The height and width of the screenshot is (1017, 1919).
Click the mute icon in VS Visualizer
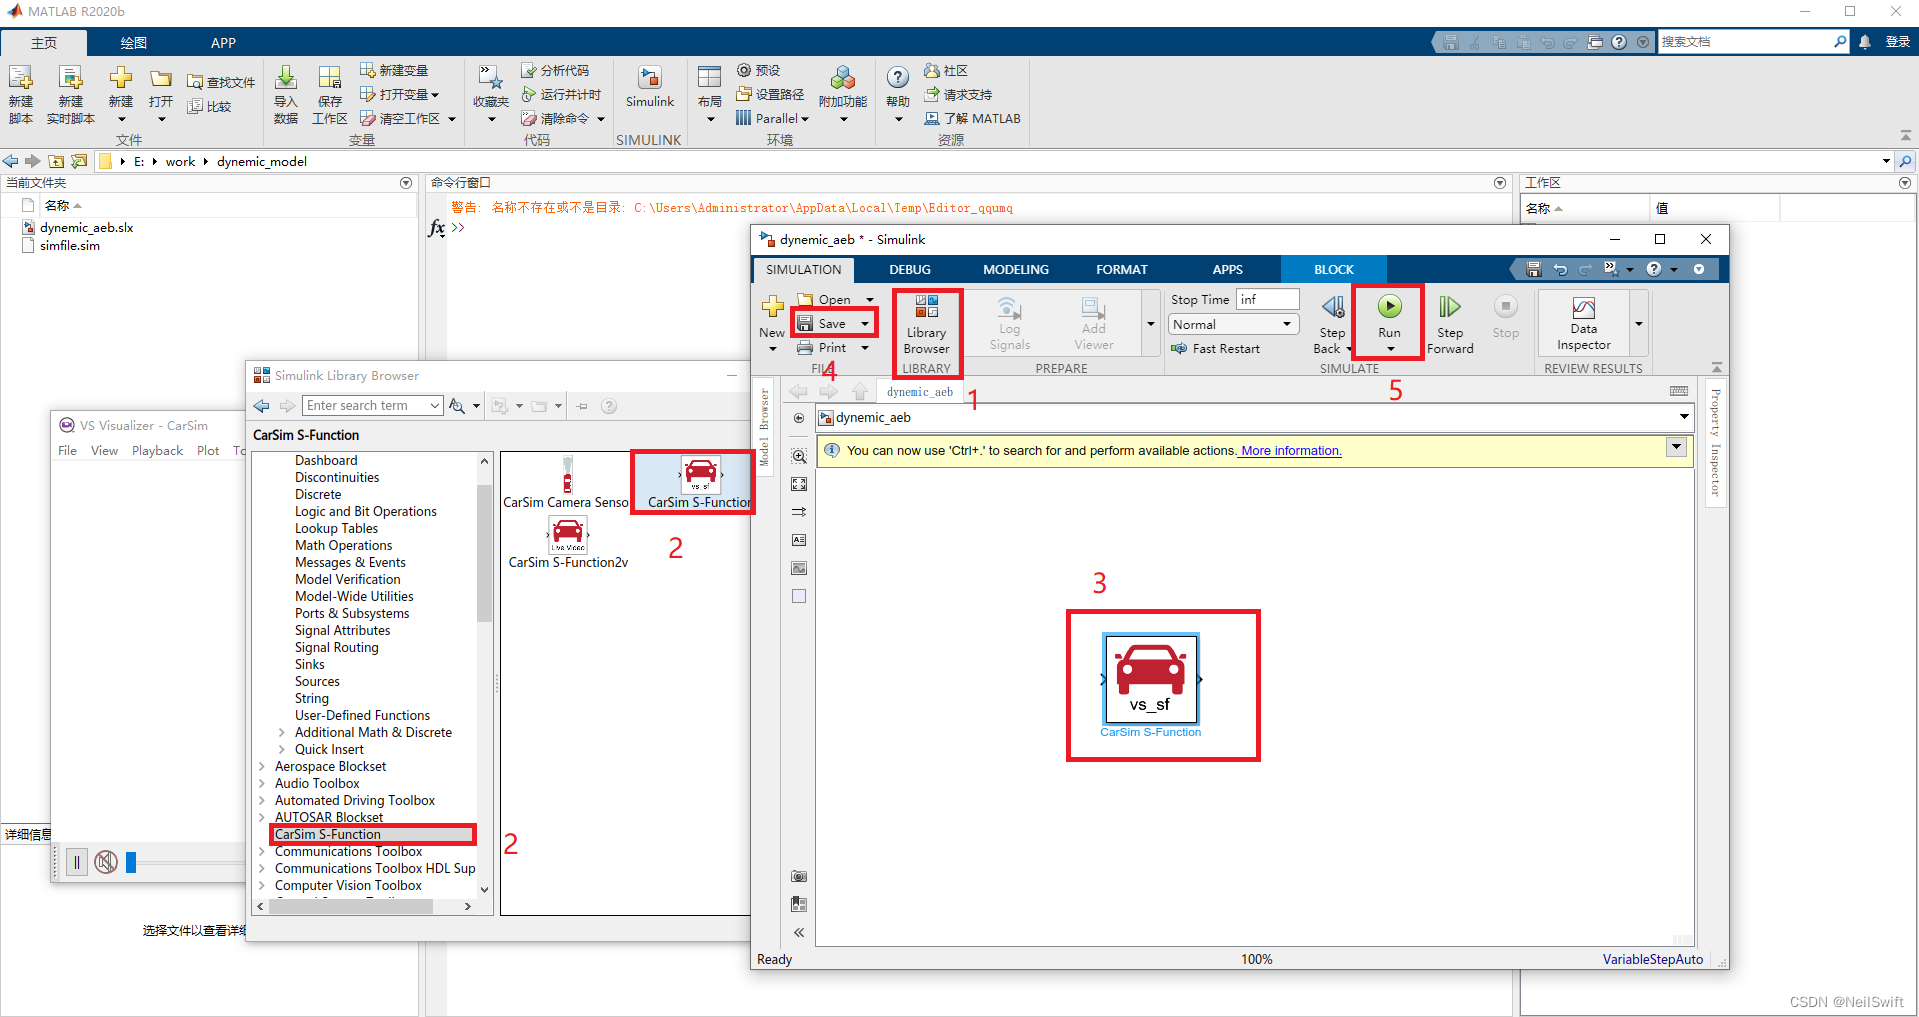pos(106,862)
